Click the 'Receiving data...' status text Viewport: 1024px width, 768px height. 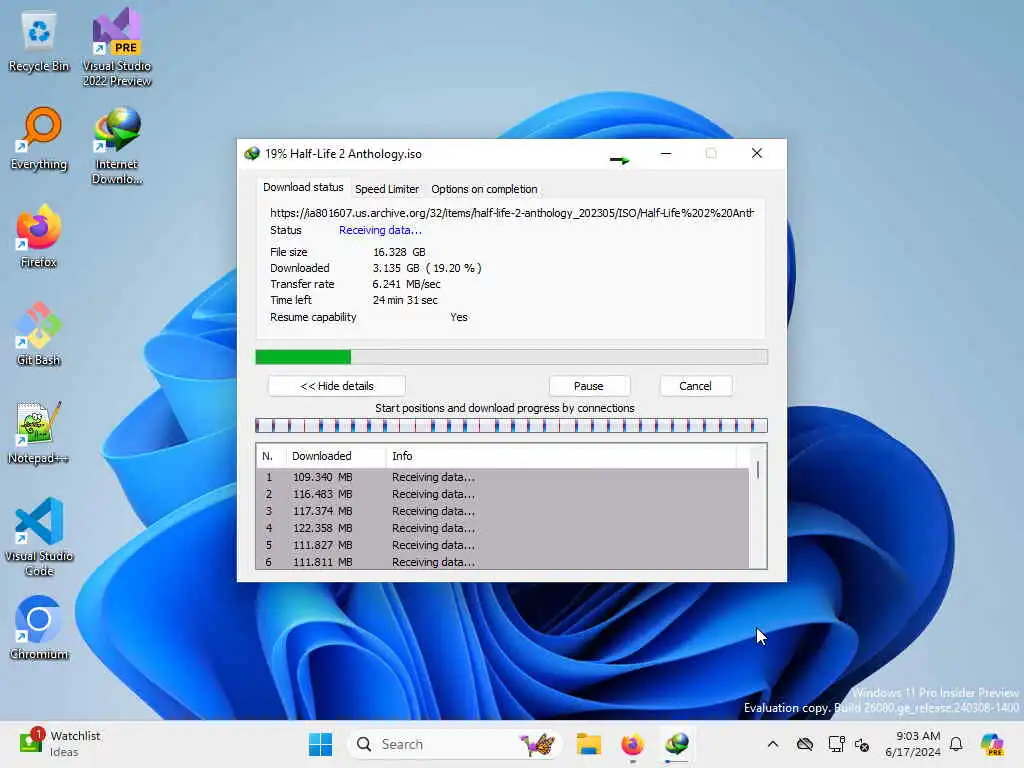click(x=380, y=230)
